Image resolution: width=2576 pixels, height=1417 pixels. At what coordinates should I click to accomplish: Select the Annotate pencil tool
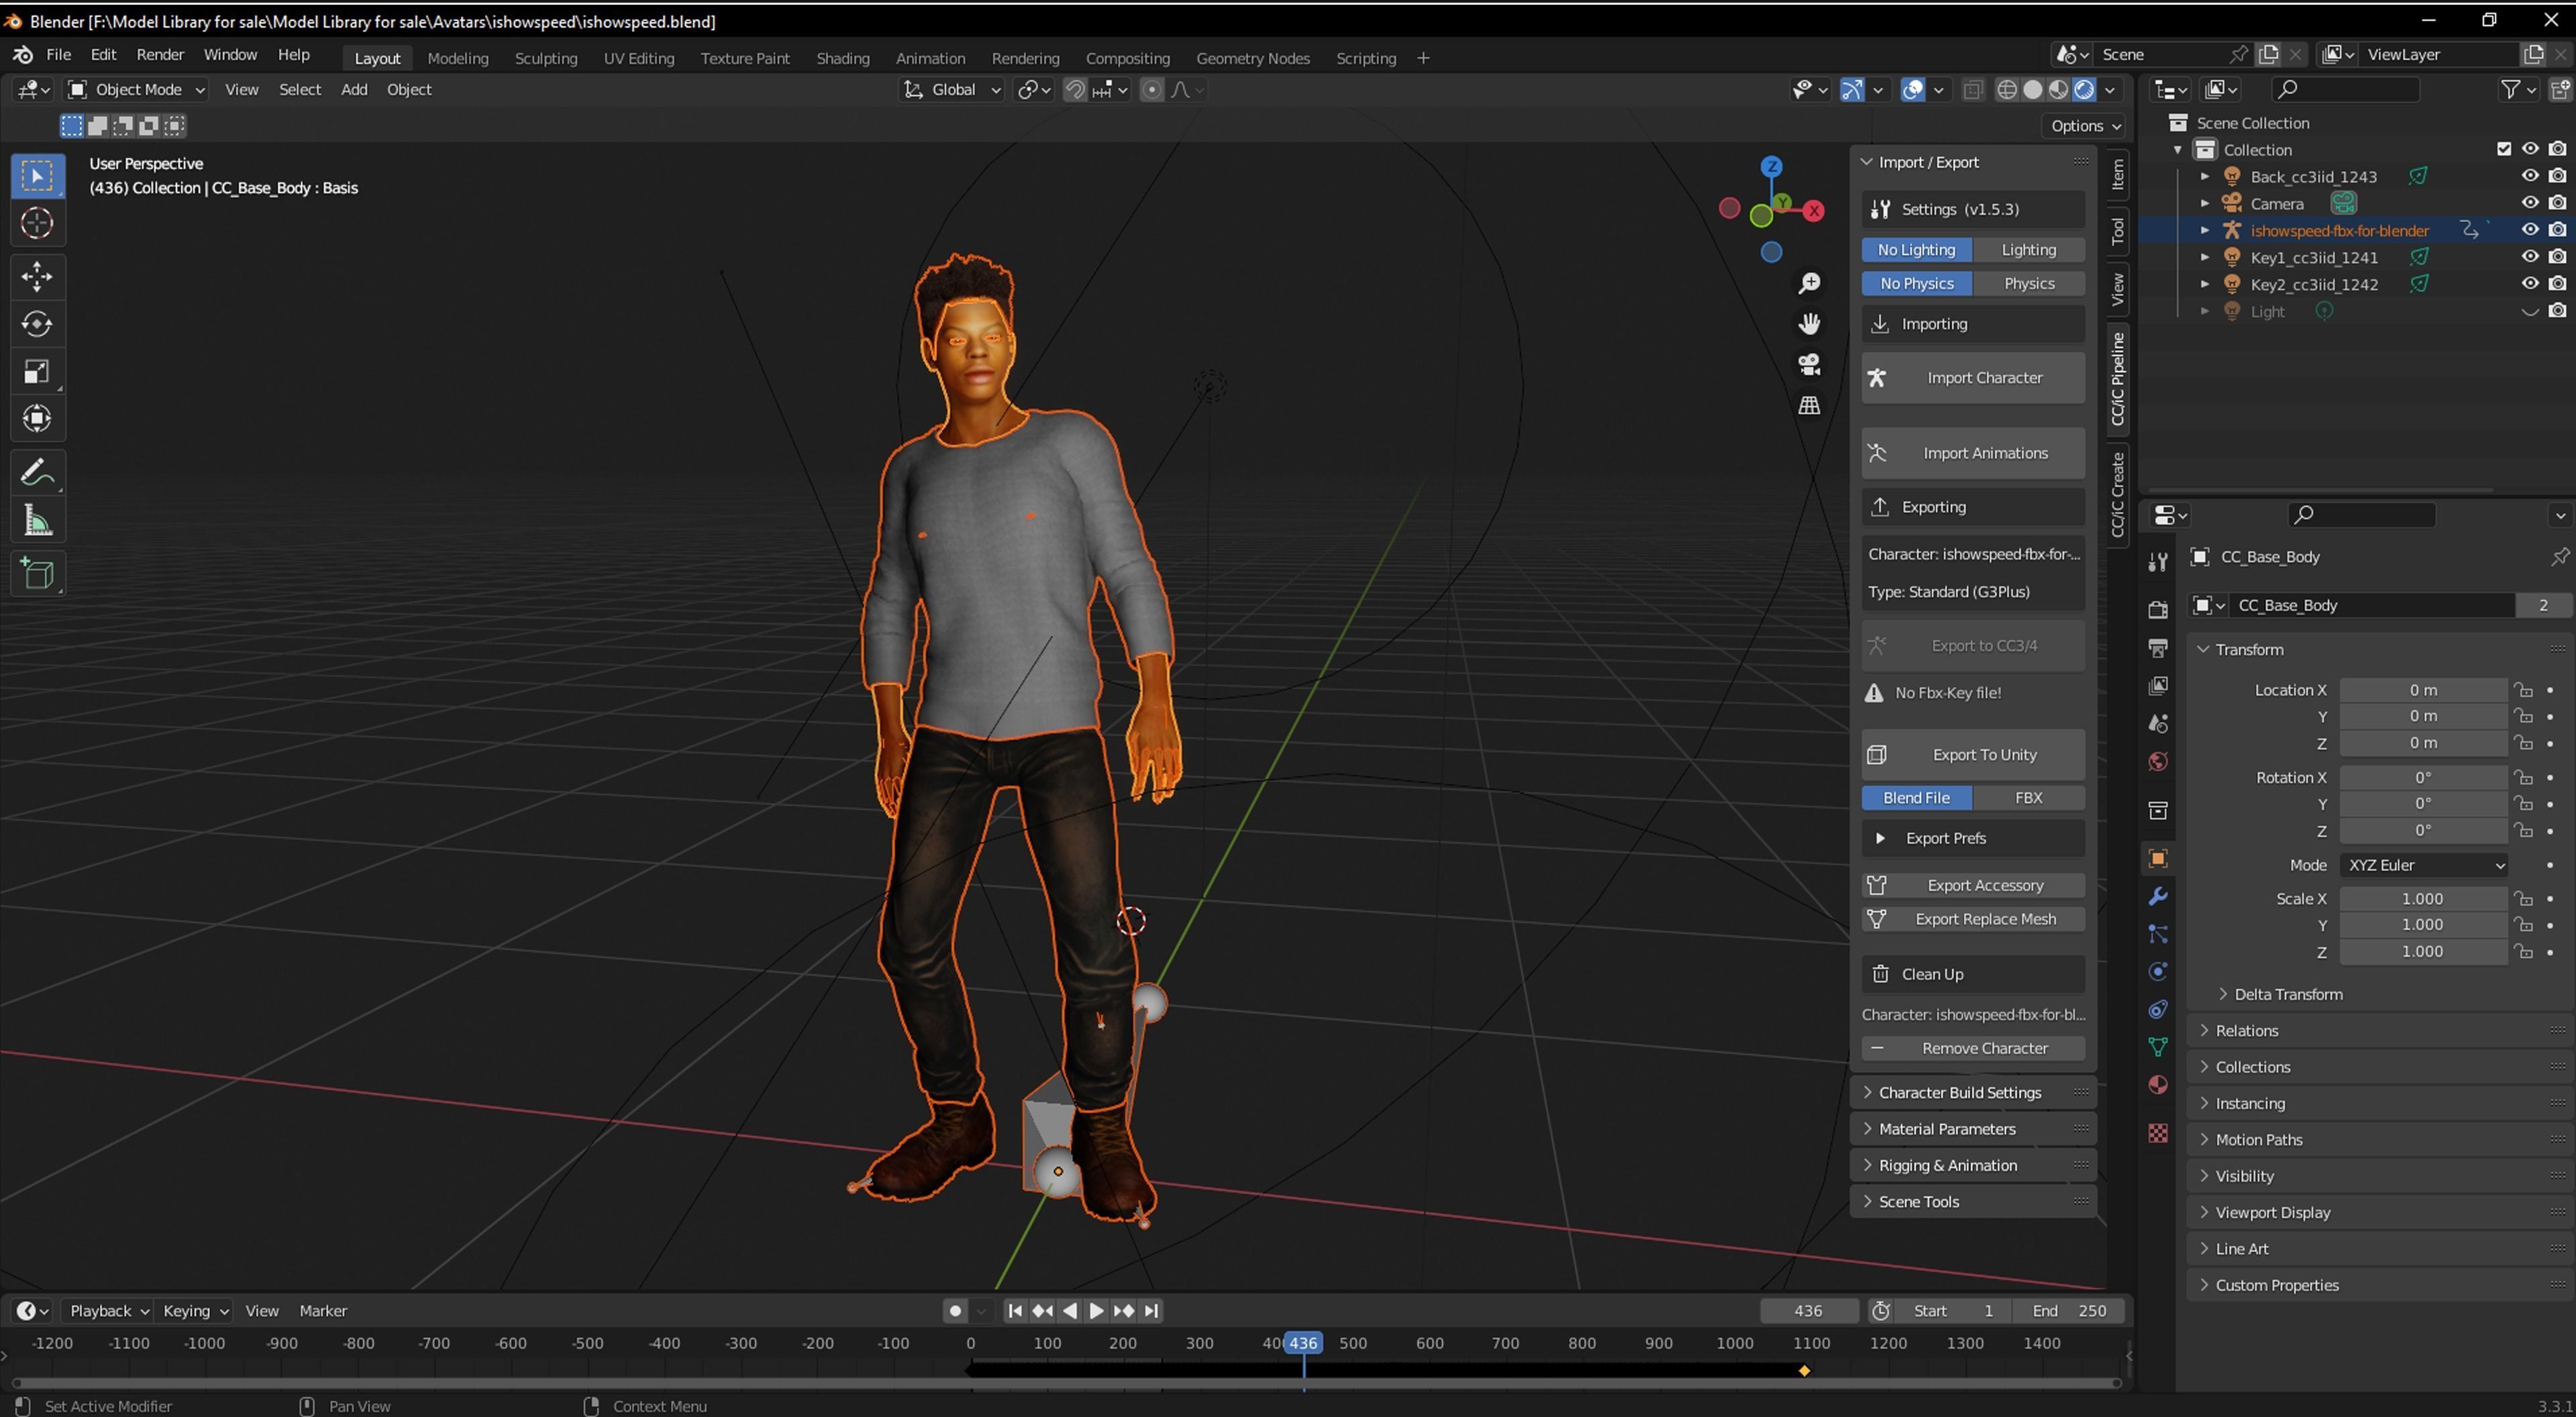pyautogui.click(x=37, y=473)
